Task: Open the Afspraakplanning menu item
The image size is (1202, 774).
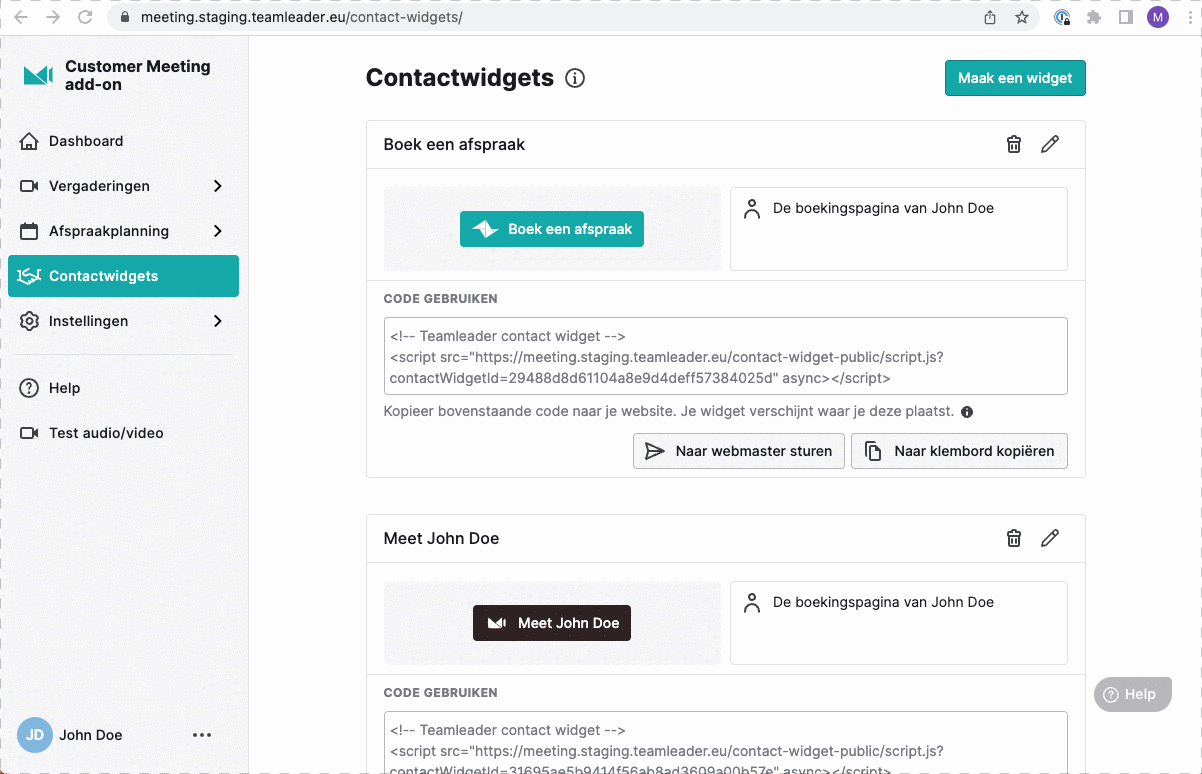Action: pos(124,231)
